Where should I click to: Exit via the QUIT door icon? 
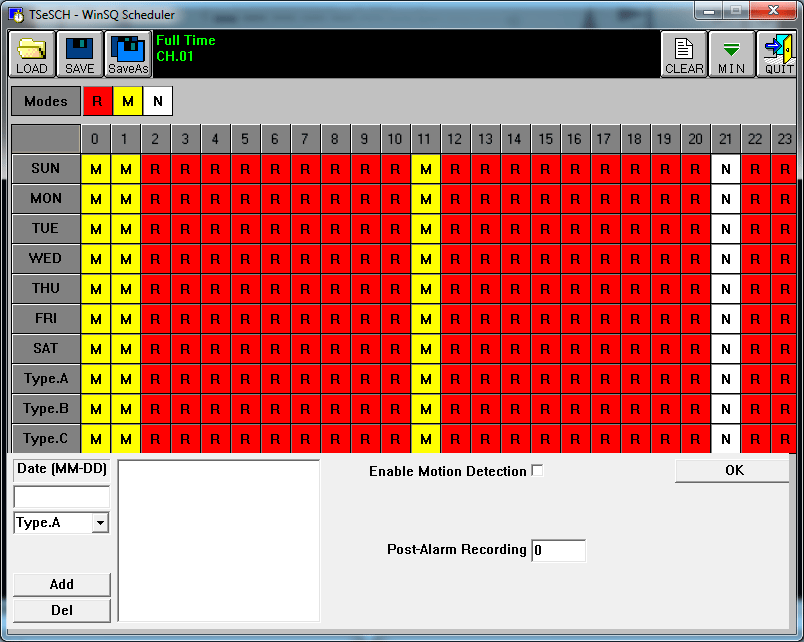click(x=778, y=54)
